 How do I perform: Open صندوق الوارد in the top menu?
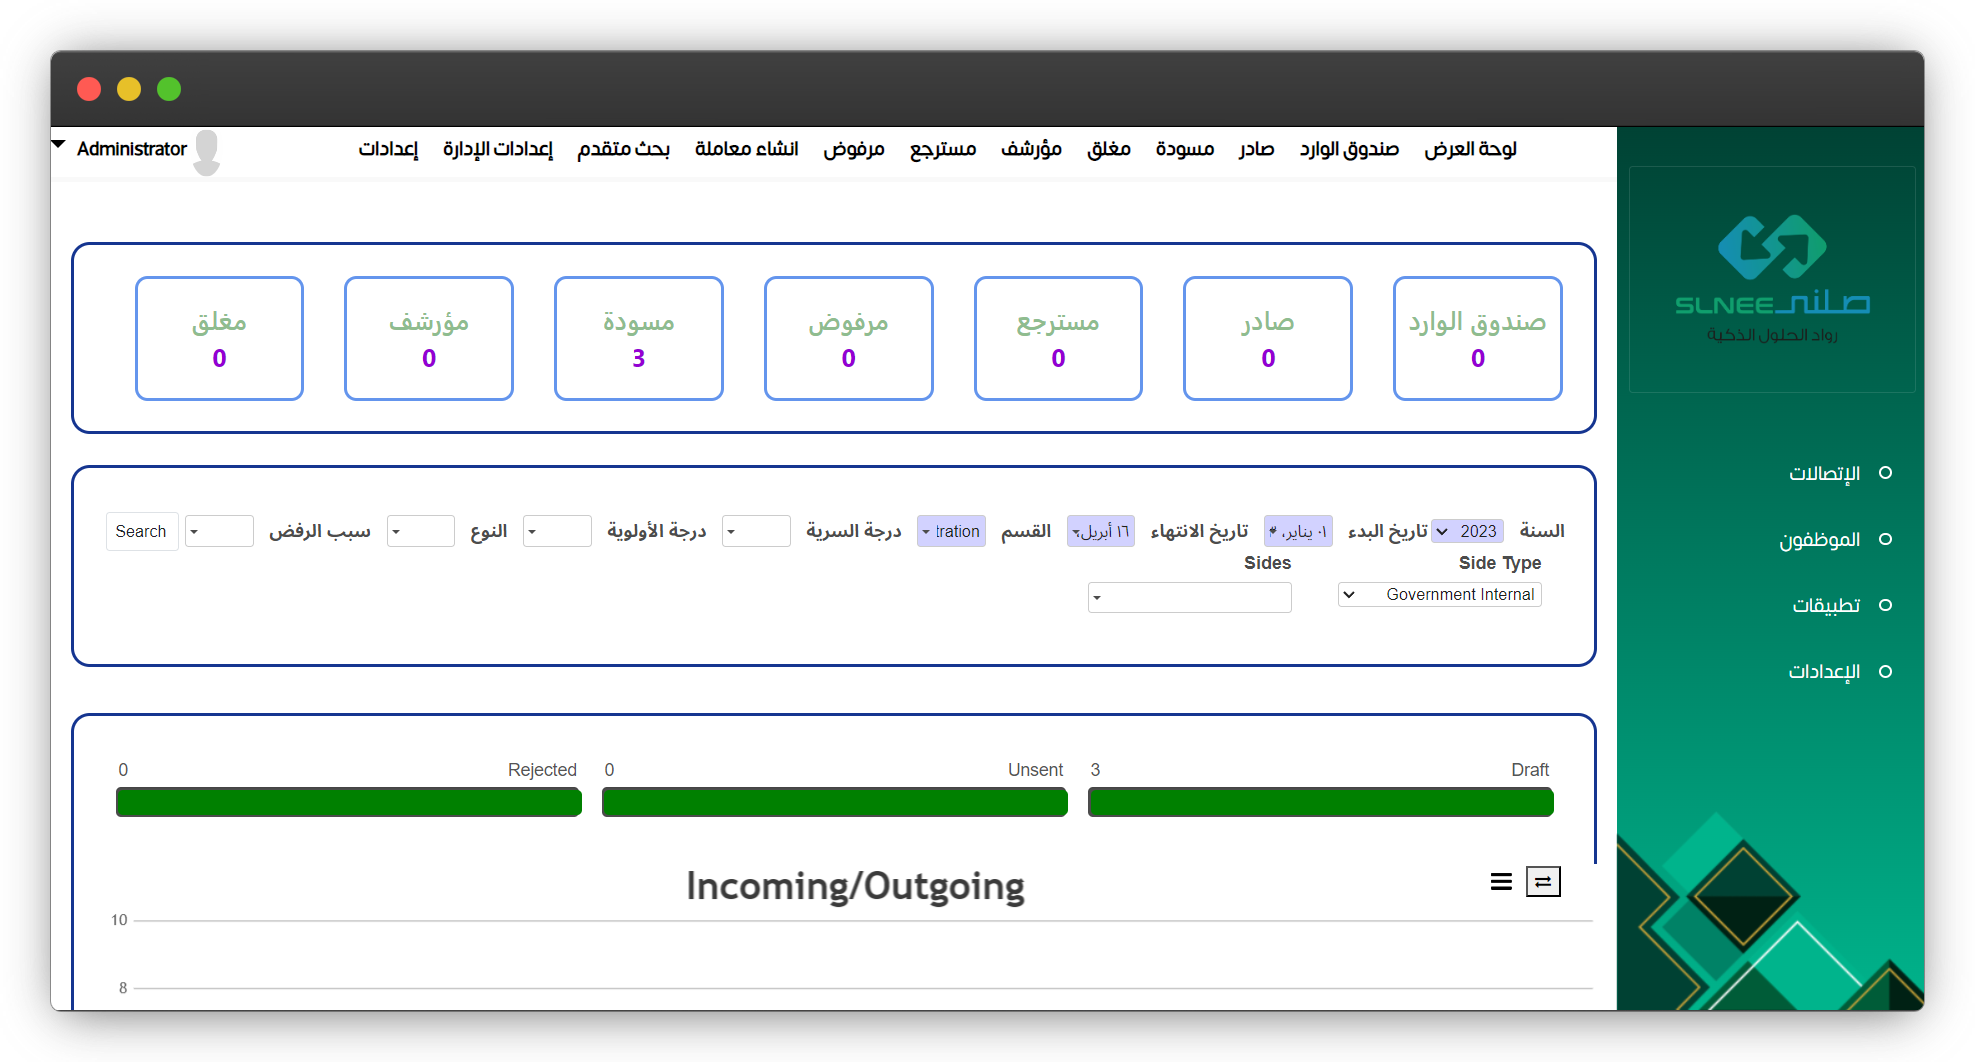coord(1348,149)
